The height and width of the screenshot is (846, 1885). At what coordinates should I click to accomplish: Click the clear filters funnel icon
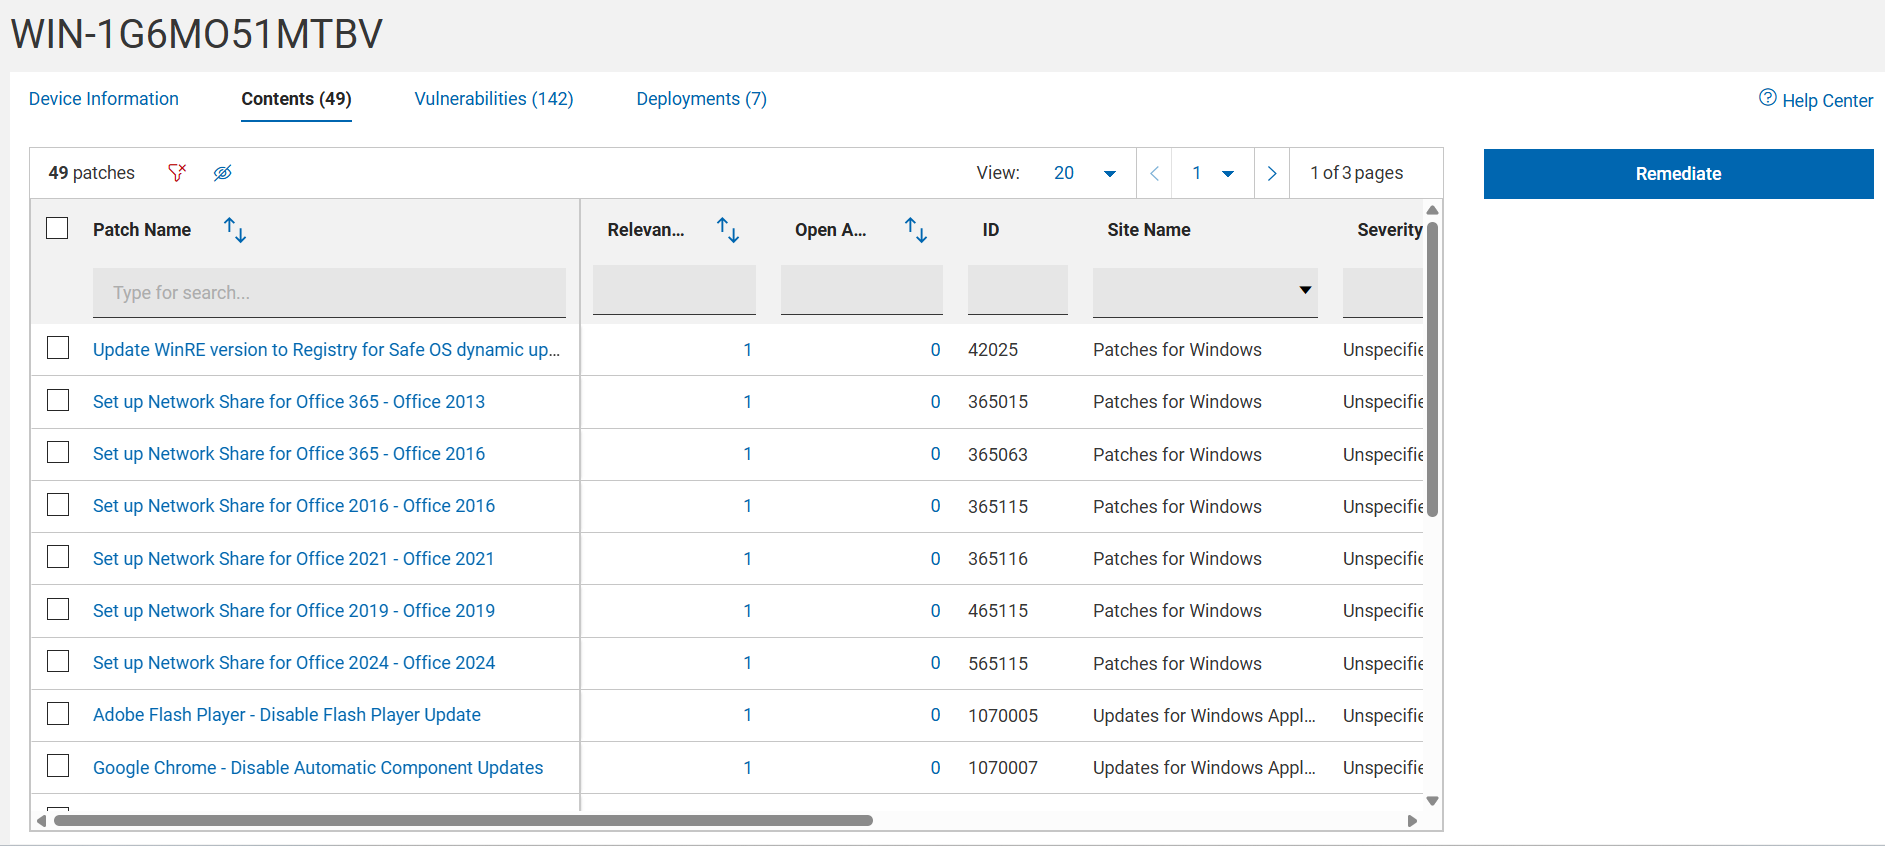[x=177, y=173]
